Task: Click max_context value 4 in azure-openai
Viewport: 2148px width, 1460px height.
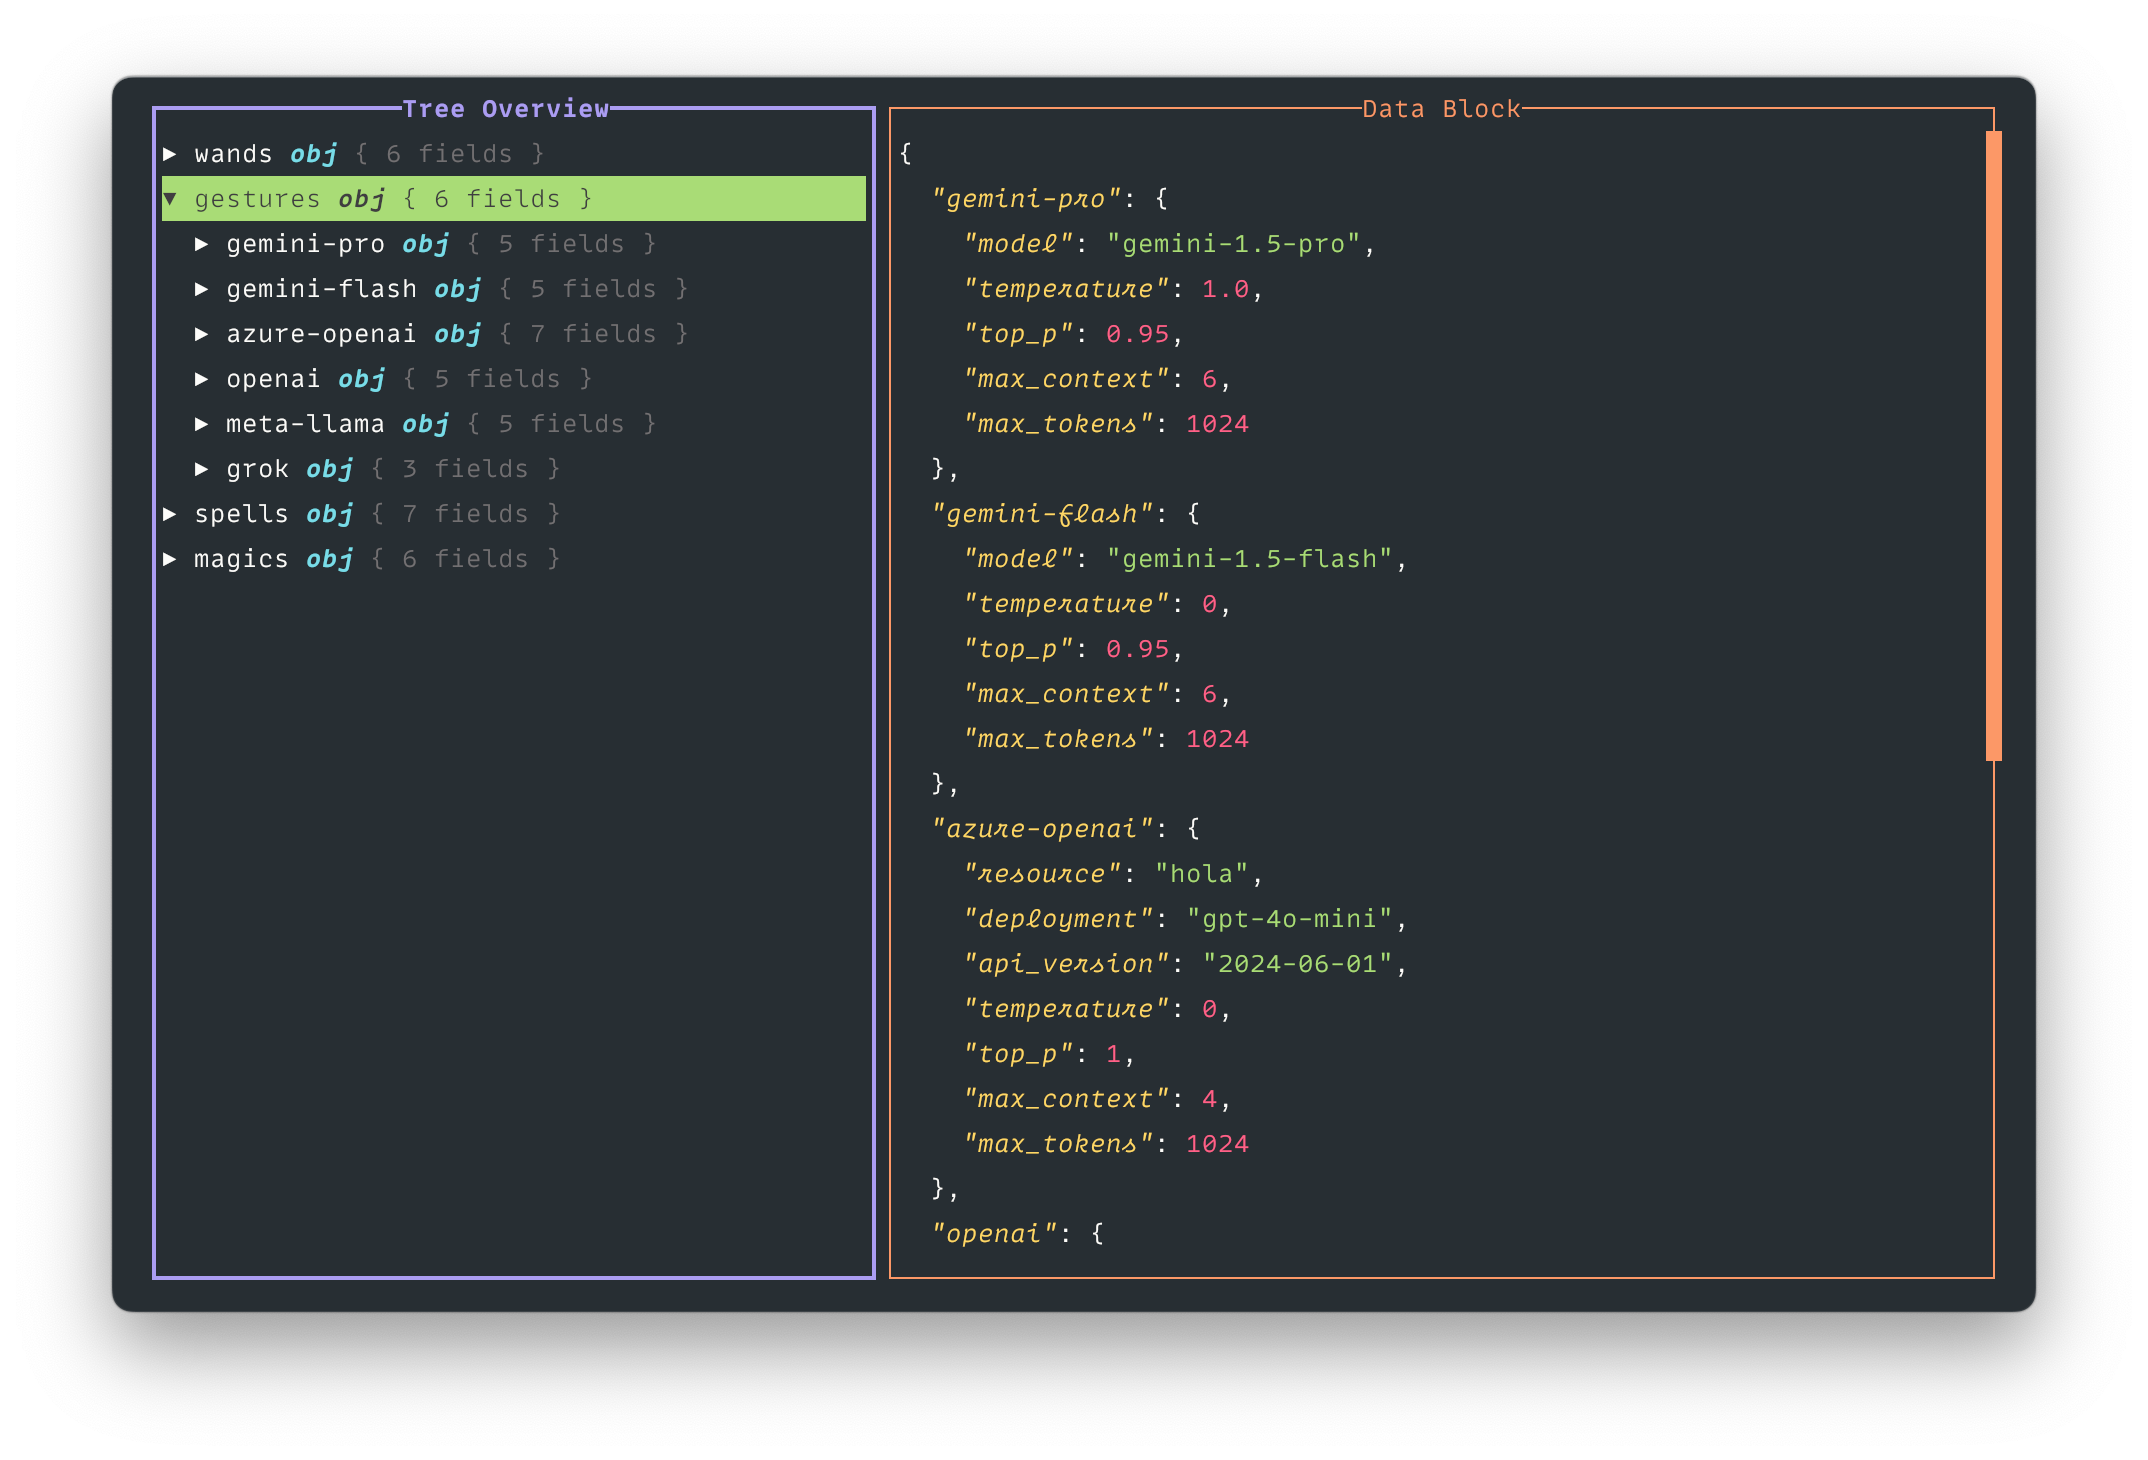Action: 1209,1099
